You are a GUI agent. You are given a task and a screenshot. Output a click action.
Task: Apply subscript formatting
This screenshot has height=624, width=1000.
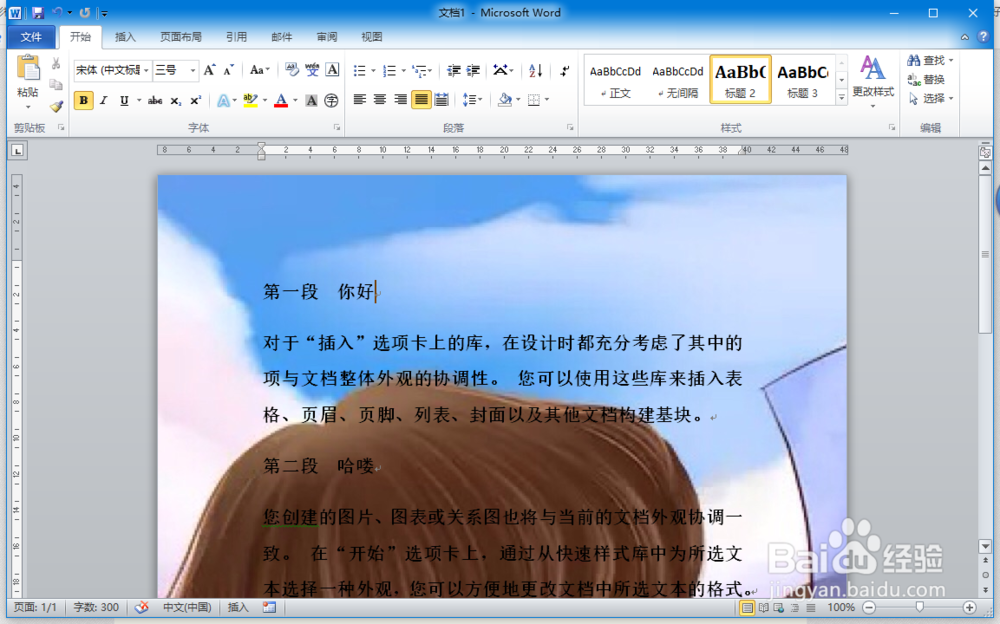[x=175, y=101]
